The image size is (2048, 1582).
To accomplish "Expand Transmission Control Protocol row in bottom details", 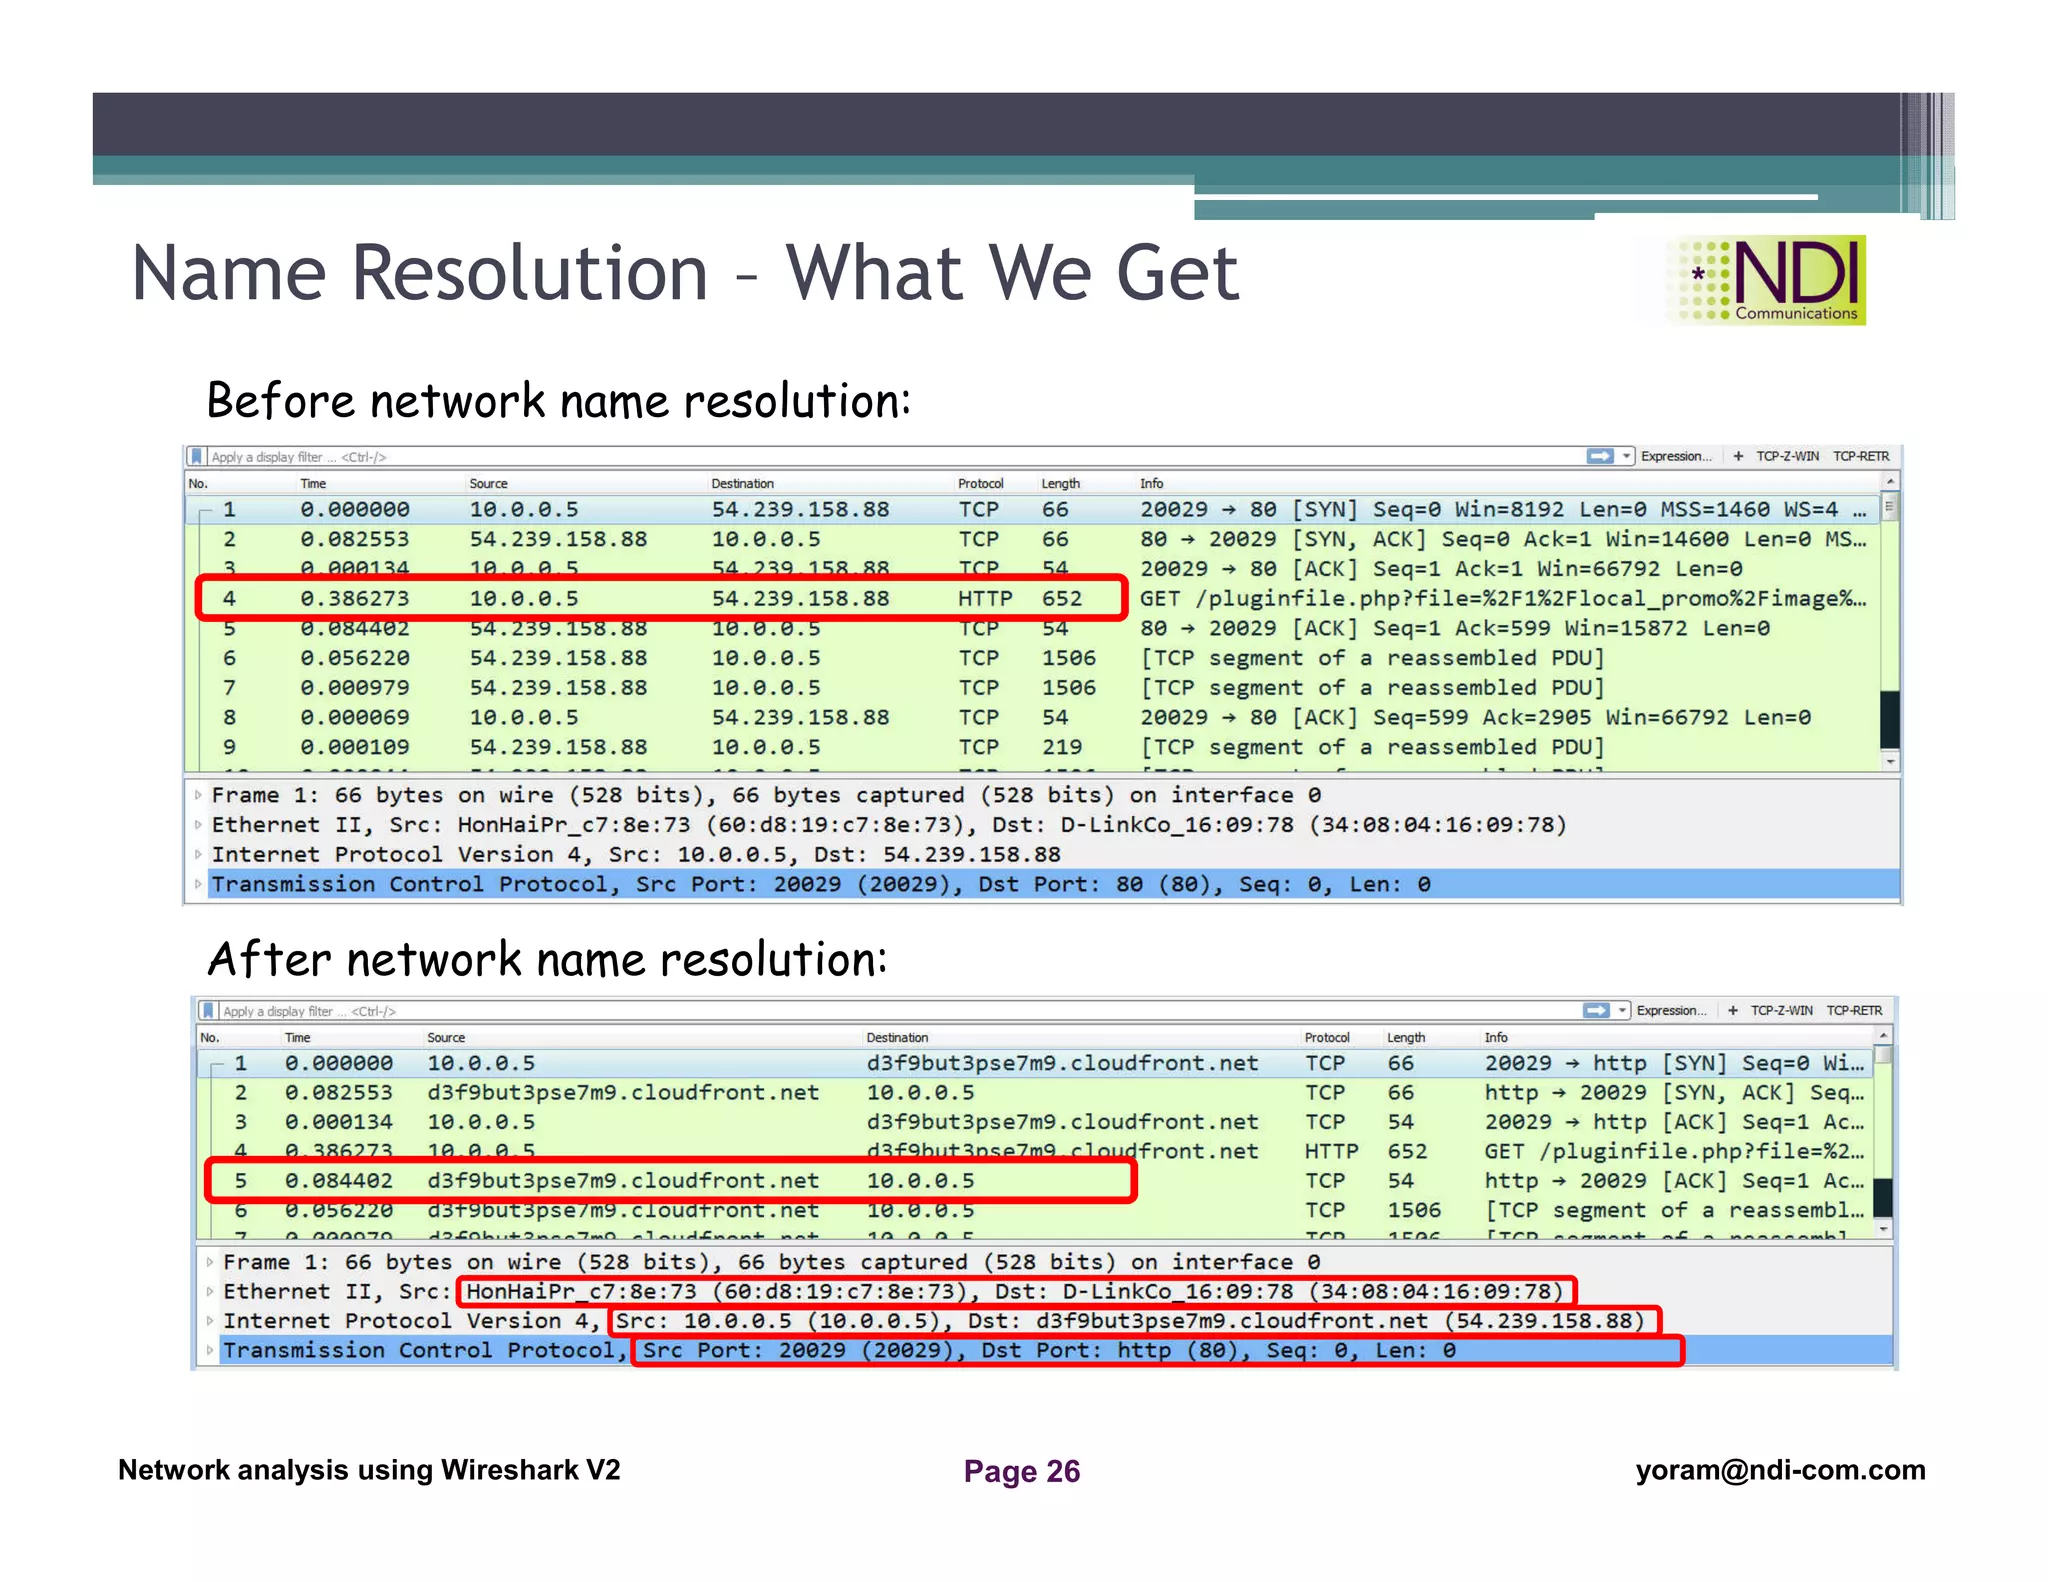I will pyautogui.click(x=209, y=1350).
